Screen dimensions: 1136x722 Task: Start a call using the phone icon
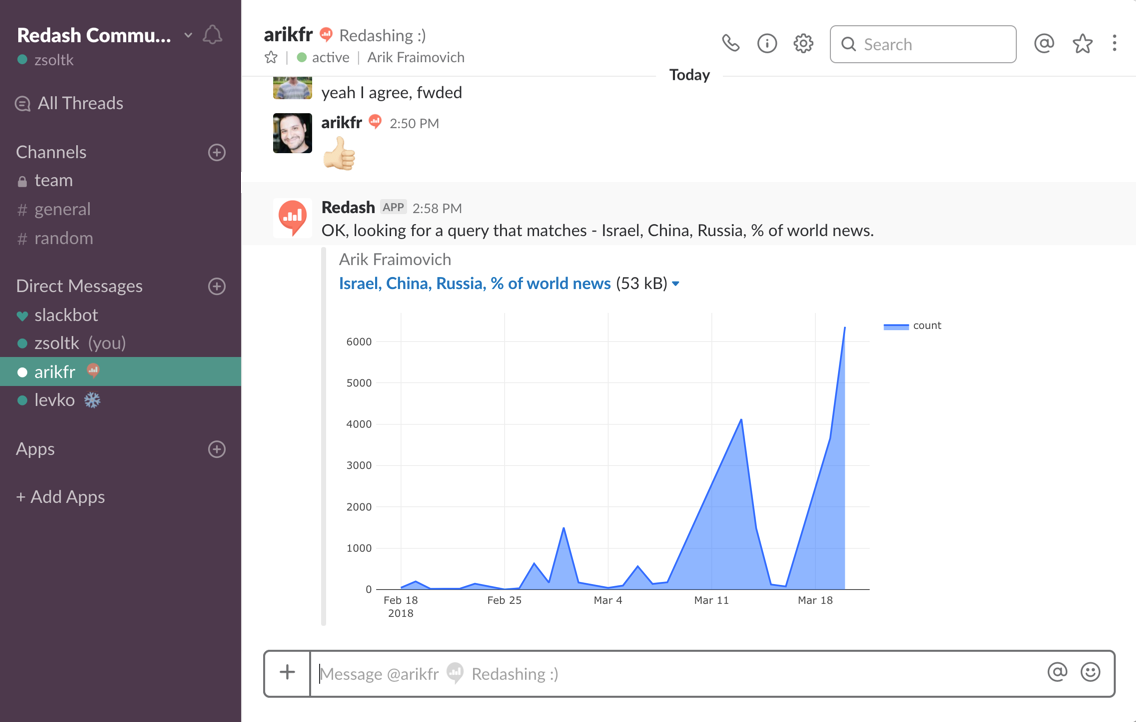click(x=730, y=43)
